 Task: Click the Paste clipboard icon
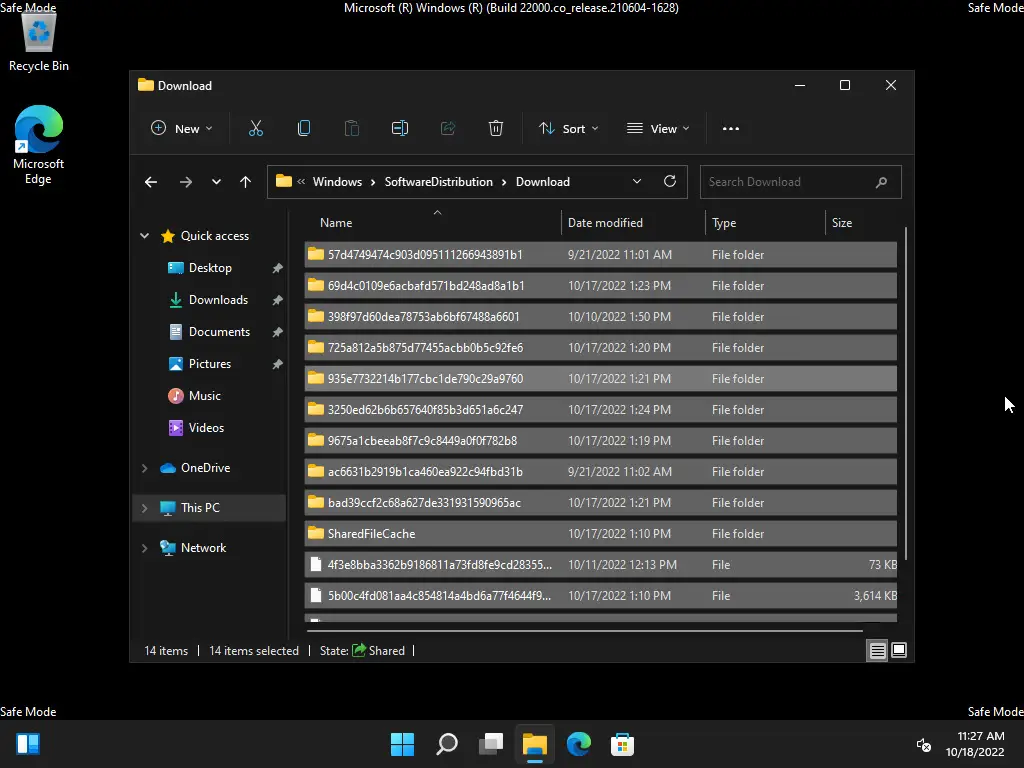(x=351, y=129)
